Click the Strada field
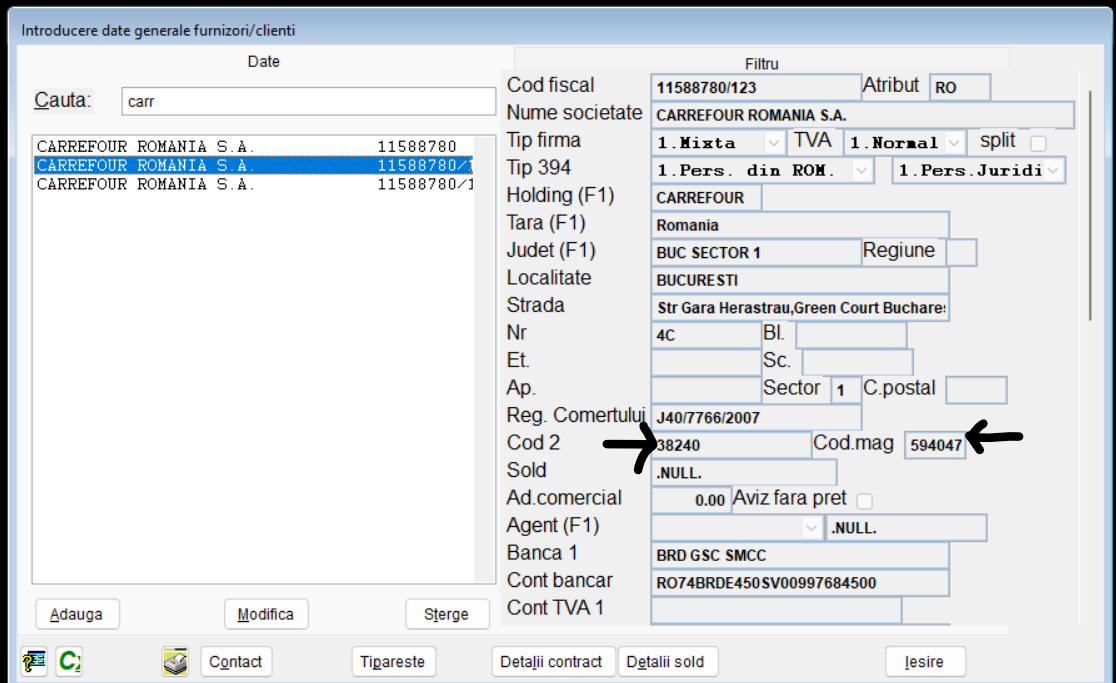Image resolution: width=1116 pixels, height=683 pixels. (x=799, y=308)
